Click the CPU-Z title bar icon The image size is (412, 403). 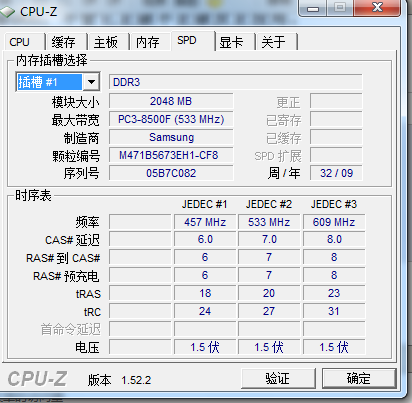pyautogui.click(x=7, y=12)
